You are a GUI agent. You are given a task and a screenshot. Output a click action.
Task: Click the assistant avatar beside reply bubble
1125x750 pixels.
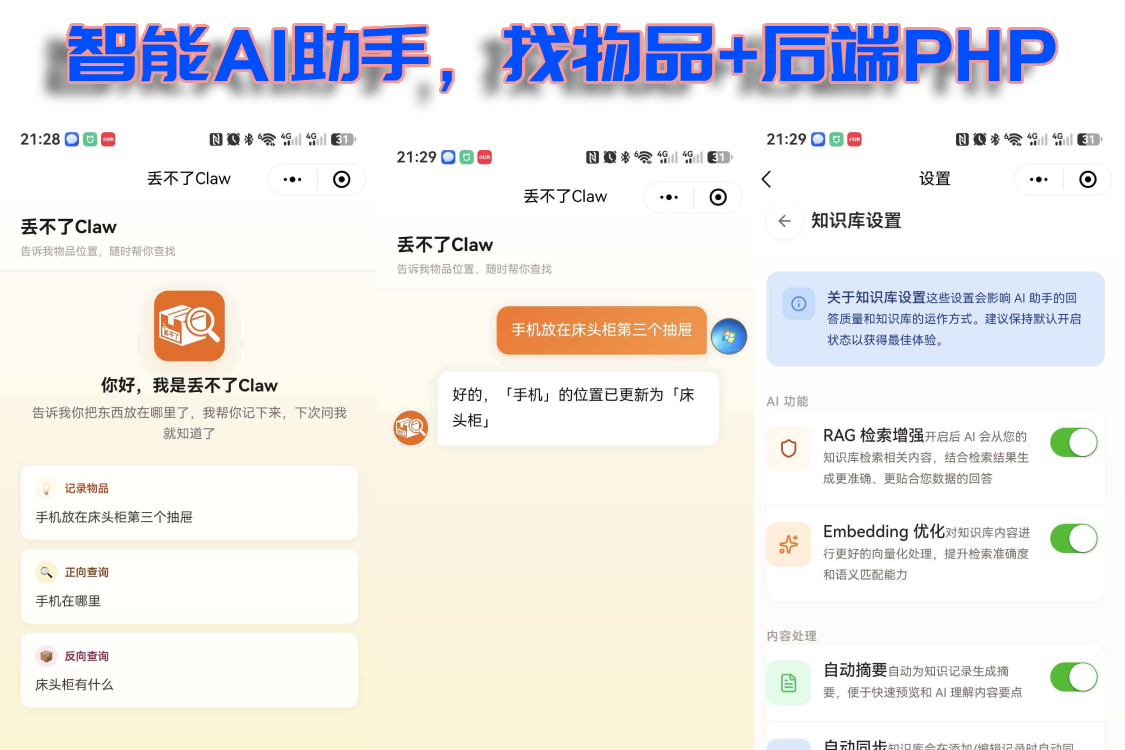411,428
